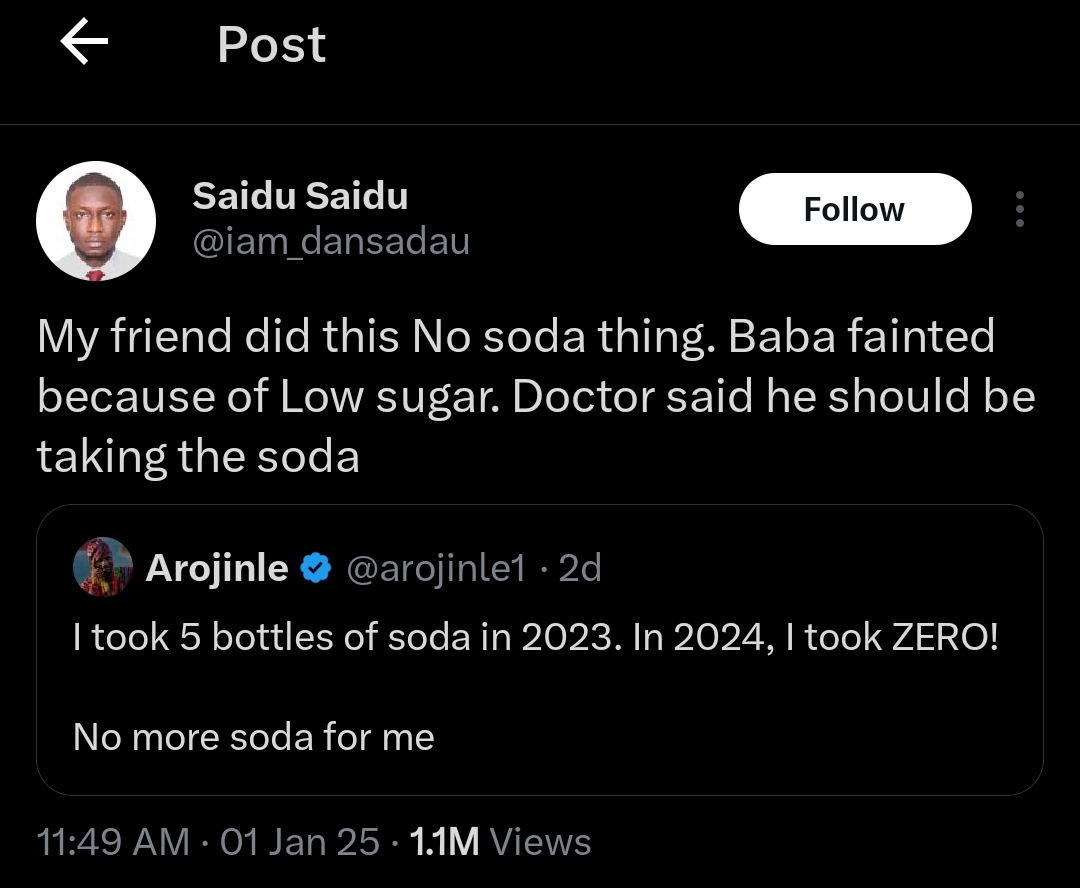
Task: Click the Saidu Saidu display name
Action: point(300,196)
